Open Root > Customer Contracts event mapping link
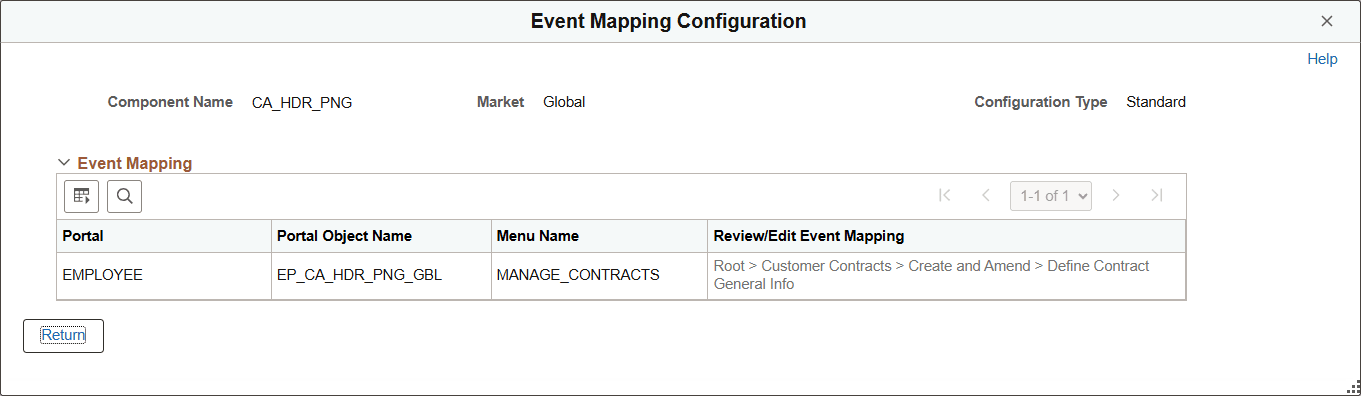Viewport: 1361px width, 396px height. point(931,275)
